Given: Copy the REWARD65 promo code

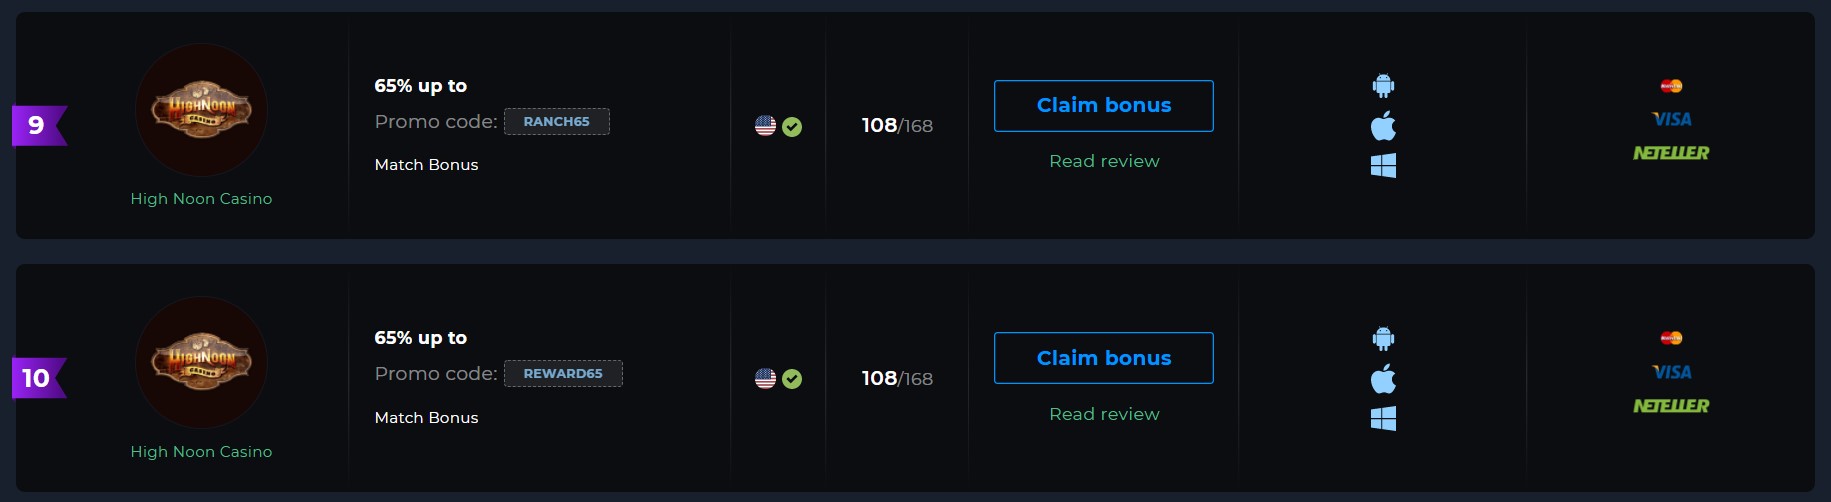Looking at the screenshot, I should tap(563, 373).
